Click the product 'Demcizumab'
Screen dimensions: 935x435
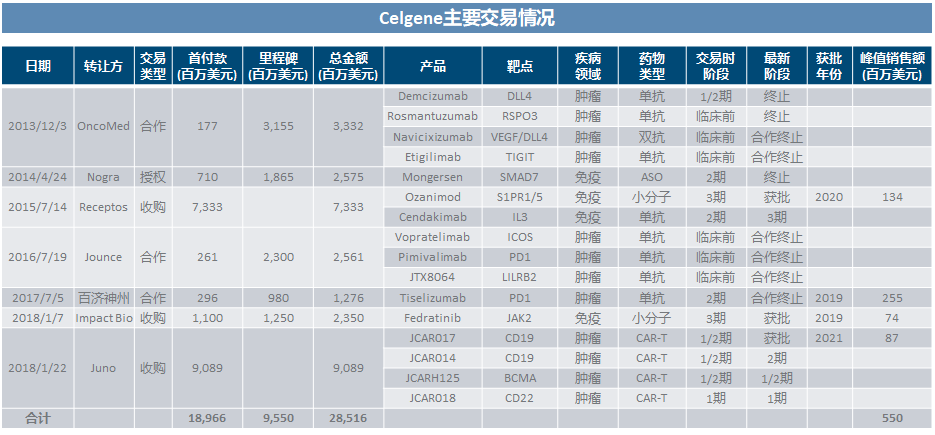click(x=433, y=96)
